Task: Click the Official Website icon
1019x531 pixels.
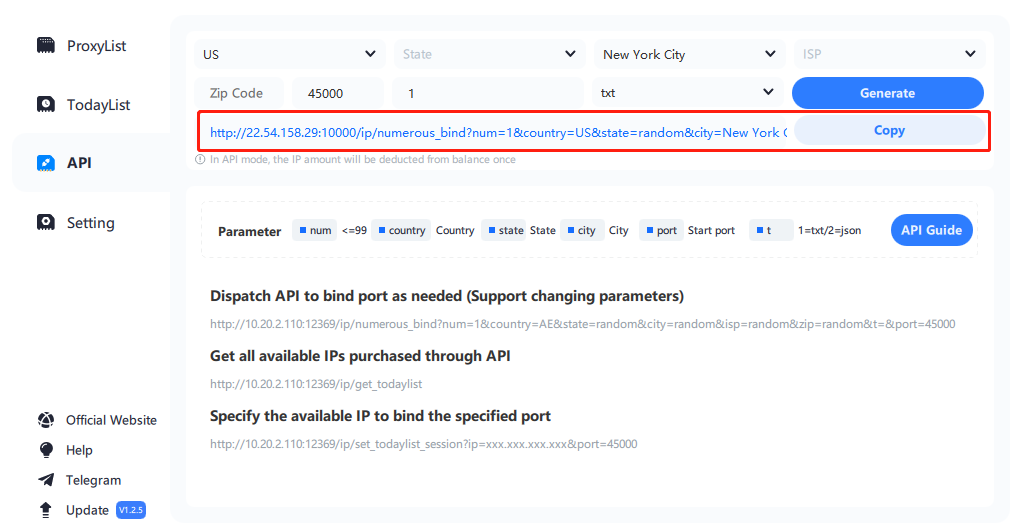Action: pyautogui.click(x=46, y=420)
